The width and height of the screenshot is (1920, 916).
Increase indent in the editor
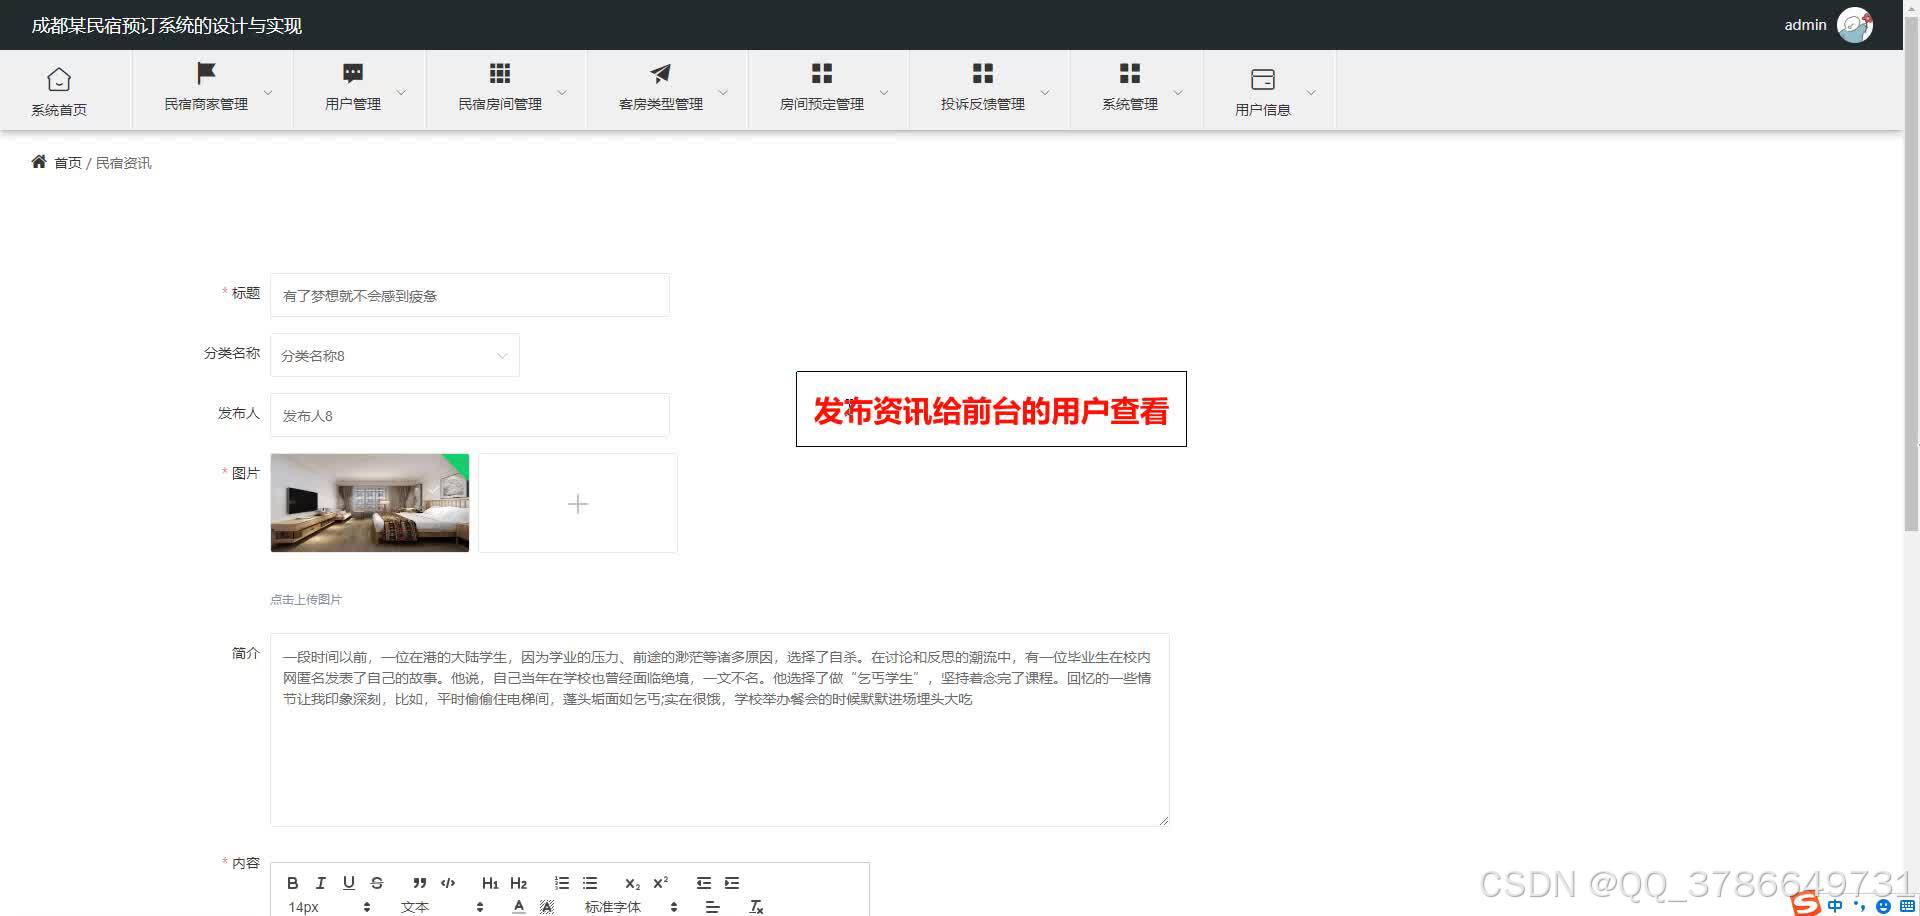[x=732, y=883]
